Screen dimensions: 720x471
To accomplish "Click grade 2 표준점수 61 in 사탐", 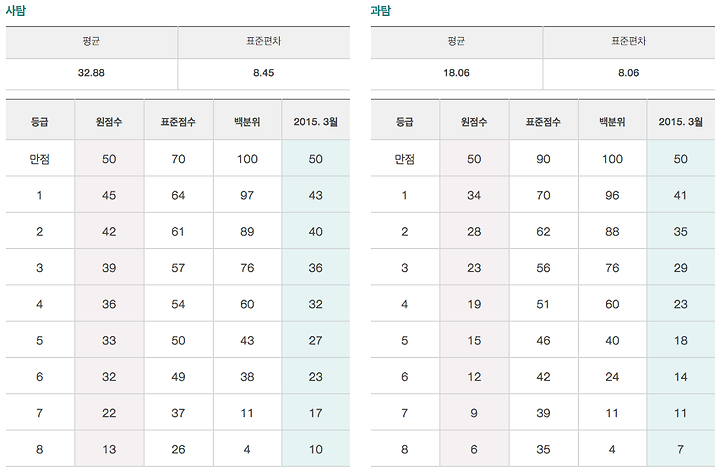I will [178, 232].
